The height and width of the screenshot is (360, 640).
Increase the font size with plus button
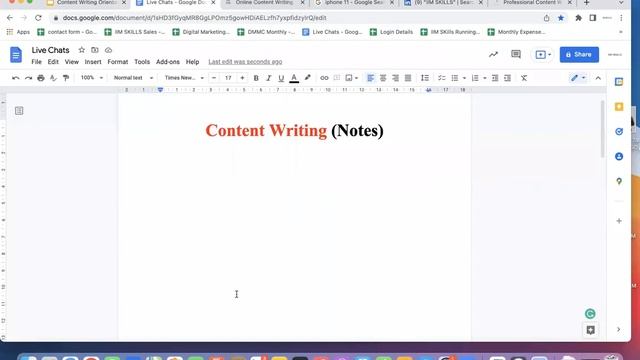[242, 78]
